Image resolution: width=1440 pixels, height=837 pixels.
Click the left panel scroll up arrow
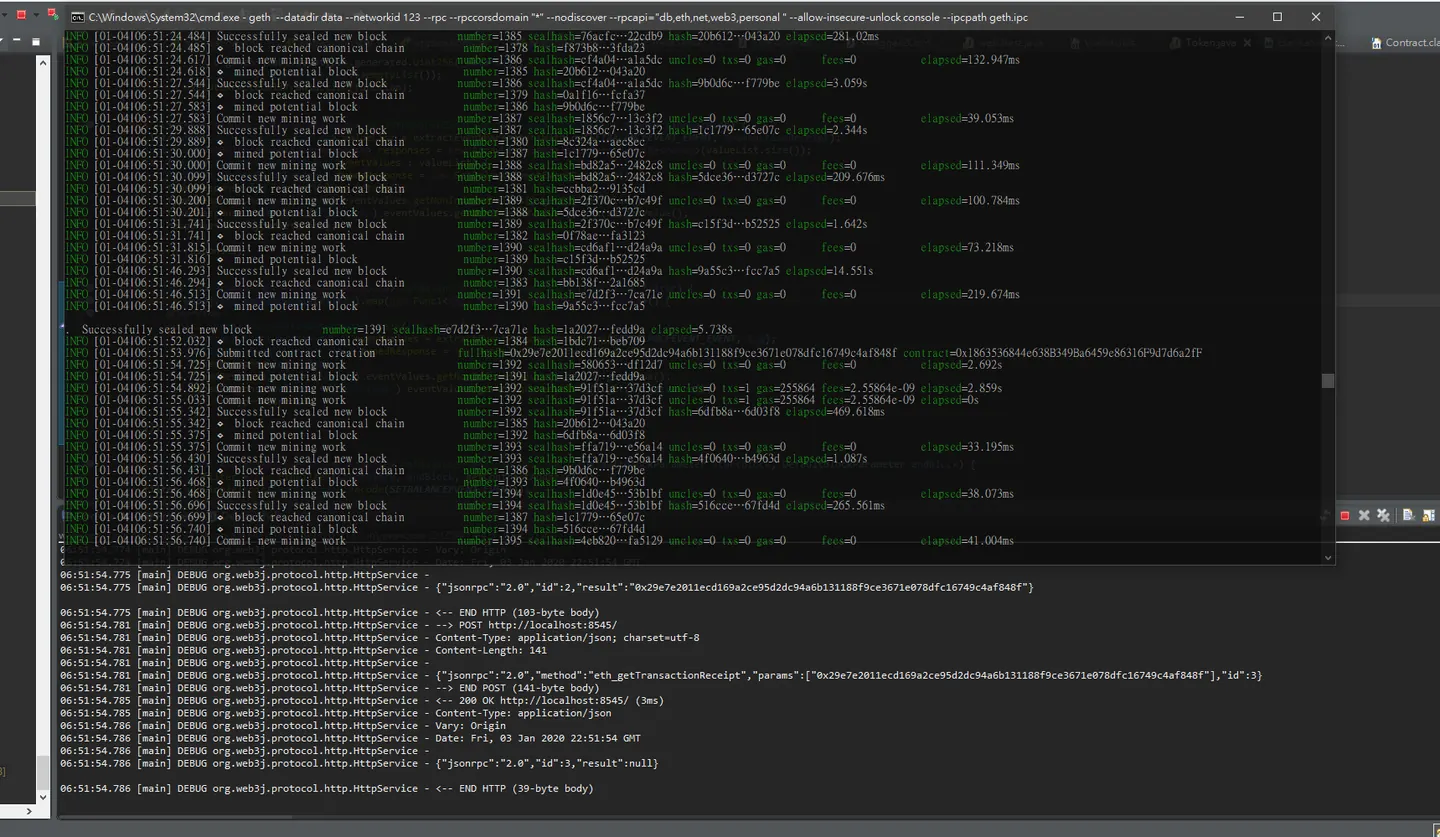coord(43,62)
